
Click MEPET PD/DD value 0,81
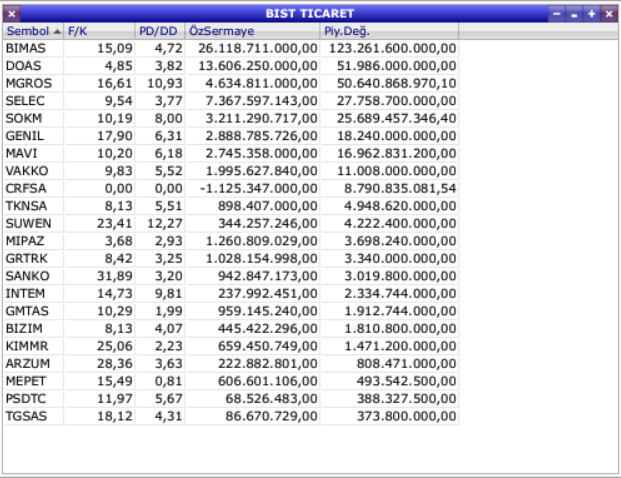(169, 381)
